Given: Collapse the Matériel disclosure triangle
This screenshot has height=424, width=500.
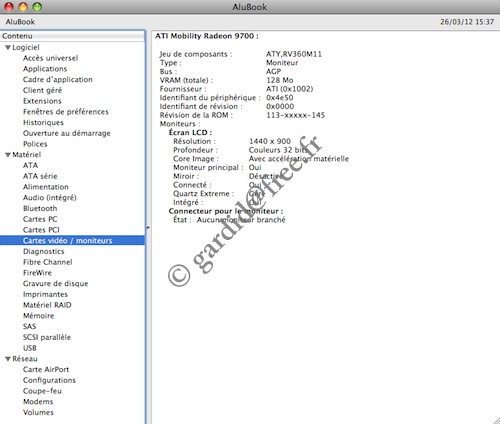Looking at the screenshot, I should pos(8,155).
